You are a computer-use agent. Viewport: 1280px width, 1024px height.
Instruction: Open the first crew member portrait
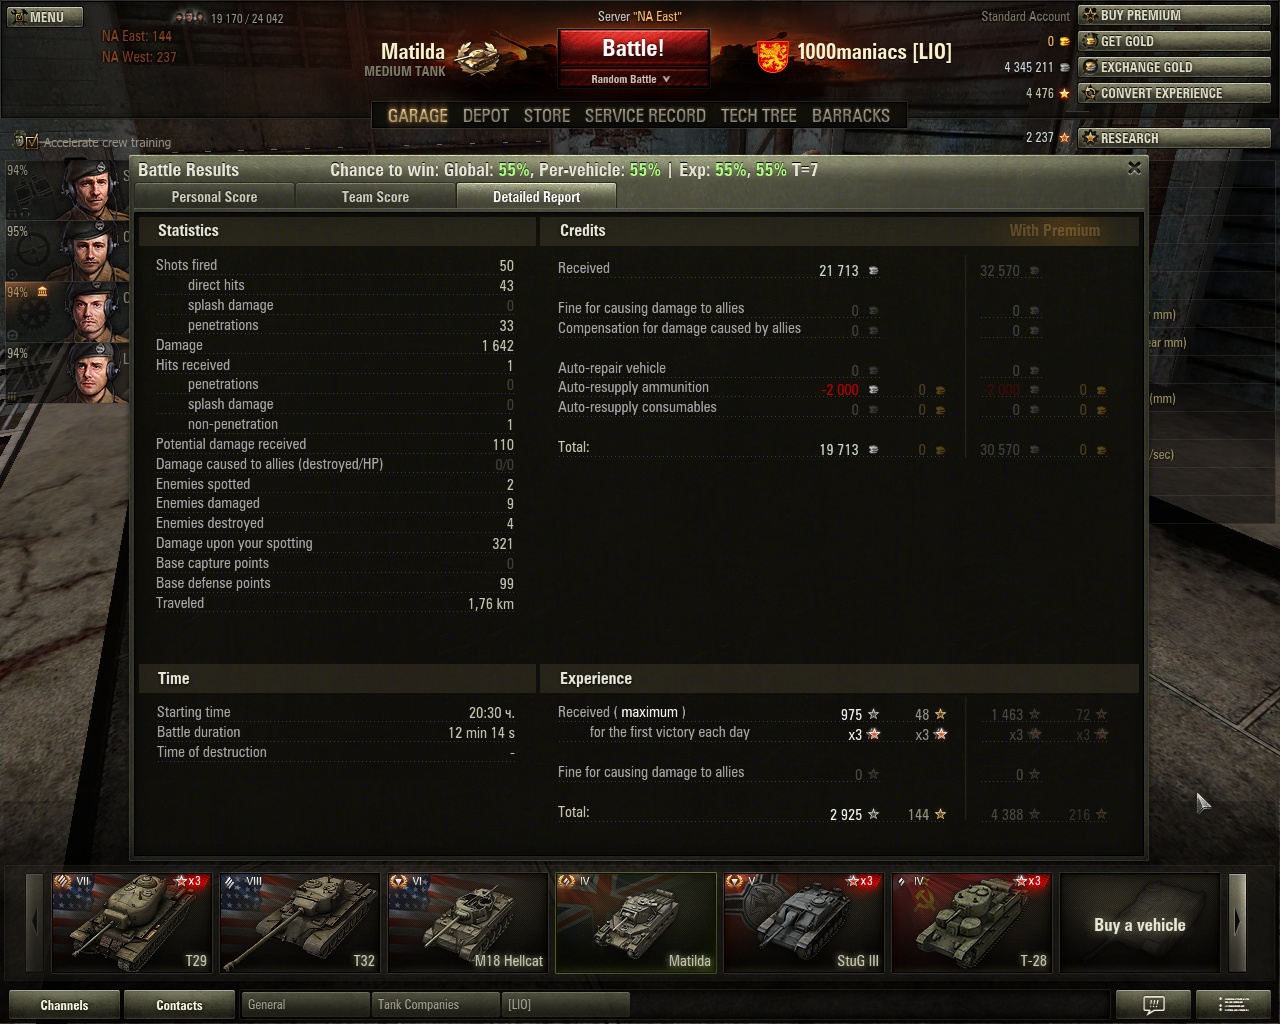coord(93,188)
